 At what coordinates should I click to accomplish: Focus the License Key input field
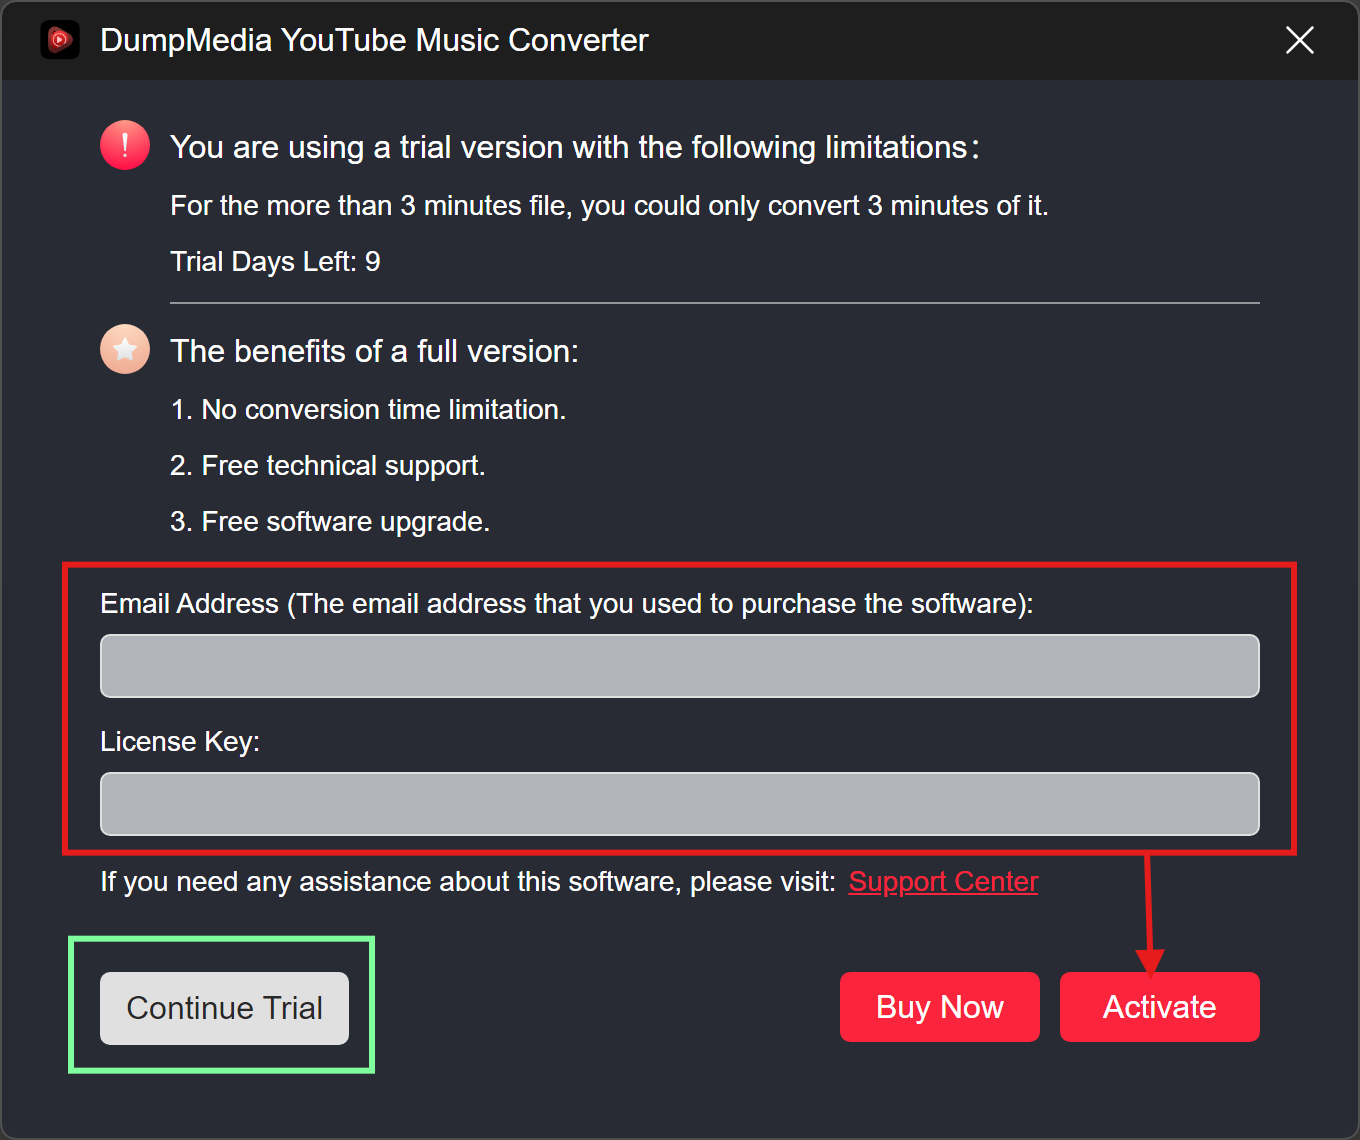coord(679,804)
